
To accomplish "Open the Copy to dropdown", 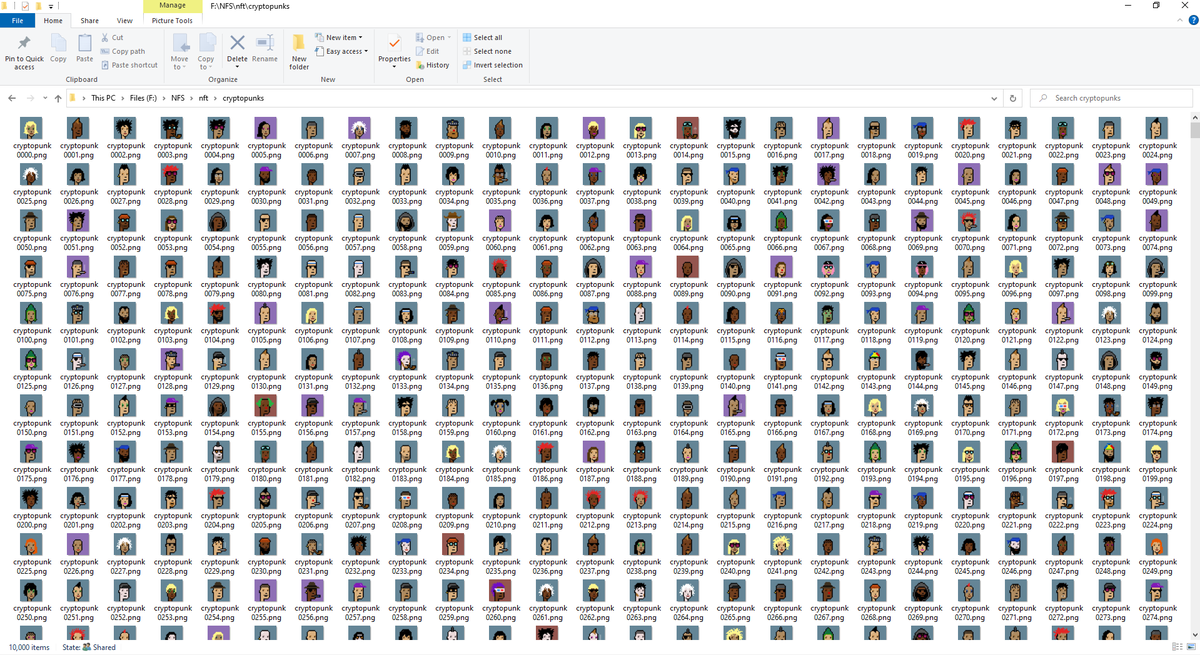I will point(206,52).
